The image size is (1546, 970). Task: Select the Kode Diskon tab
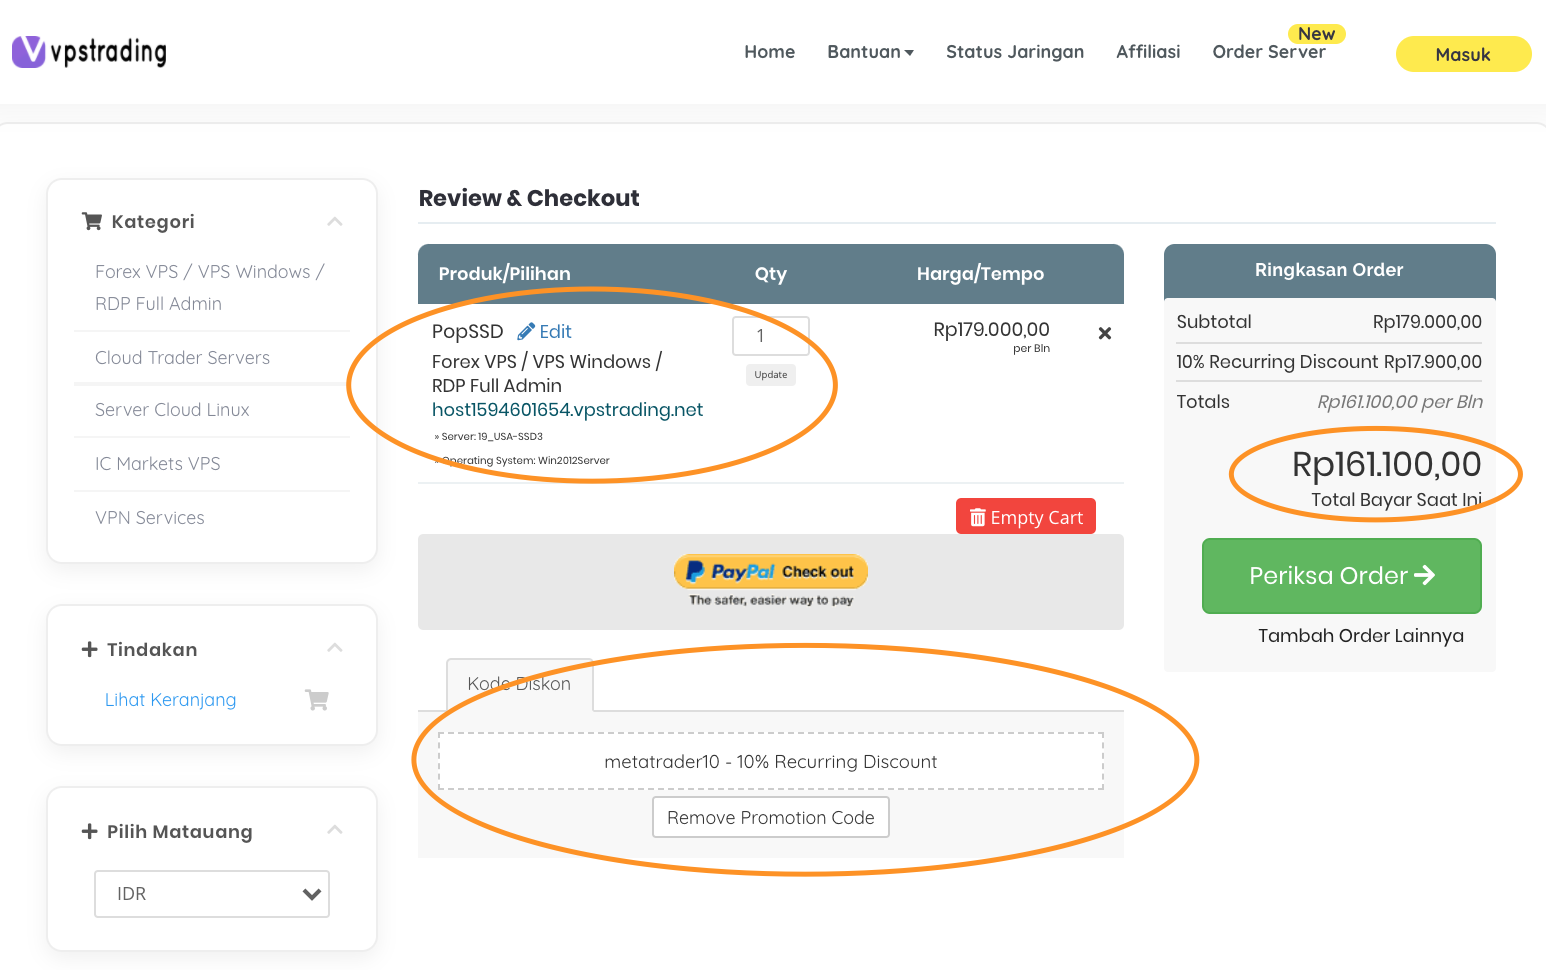point(519,684)
